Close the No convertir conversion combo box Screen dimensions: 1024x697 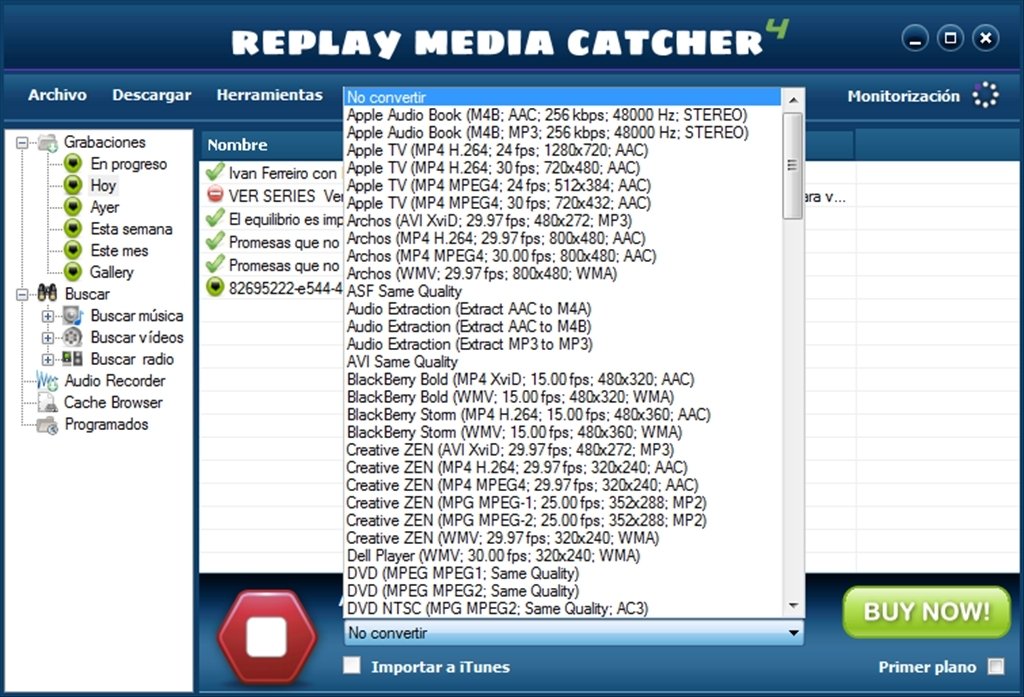[573, 632]
